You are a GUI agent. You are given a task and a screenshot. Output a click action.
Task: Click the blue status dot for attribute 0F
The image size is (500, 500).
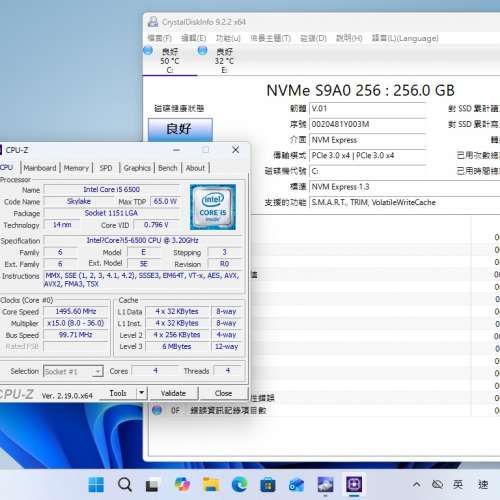pos(157,410)
